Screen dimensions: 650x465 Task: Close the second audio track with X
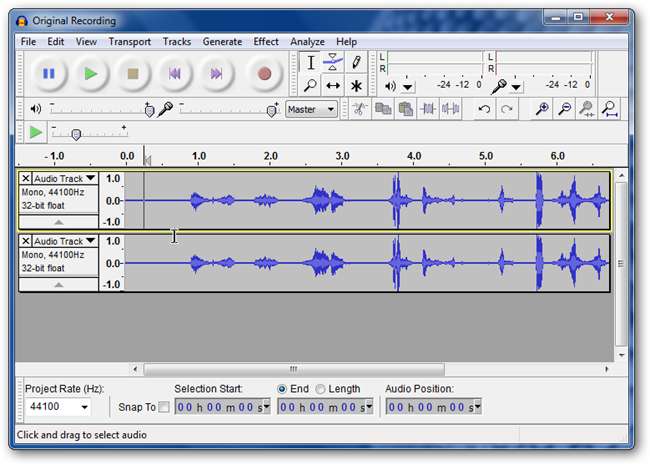click(x=26, y=241)
